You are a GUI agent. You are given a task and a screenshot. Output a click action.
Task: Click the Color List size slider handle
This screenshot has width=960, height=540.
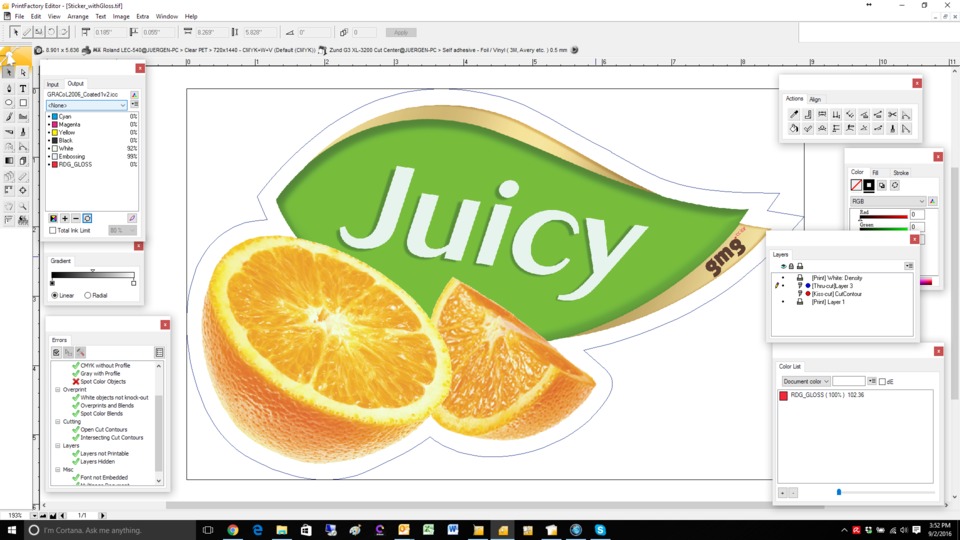(x=839, y=492)
